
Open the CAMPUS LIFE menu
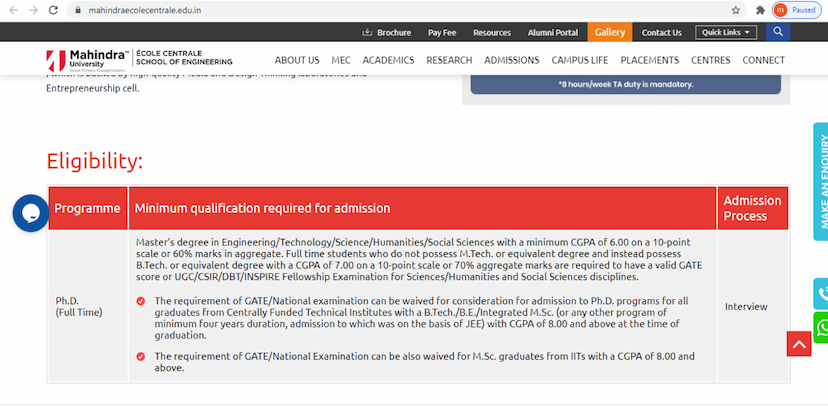pyautogui.click(x=580, y=60)
